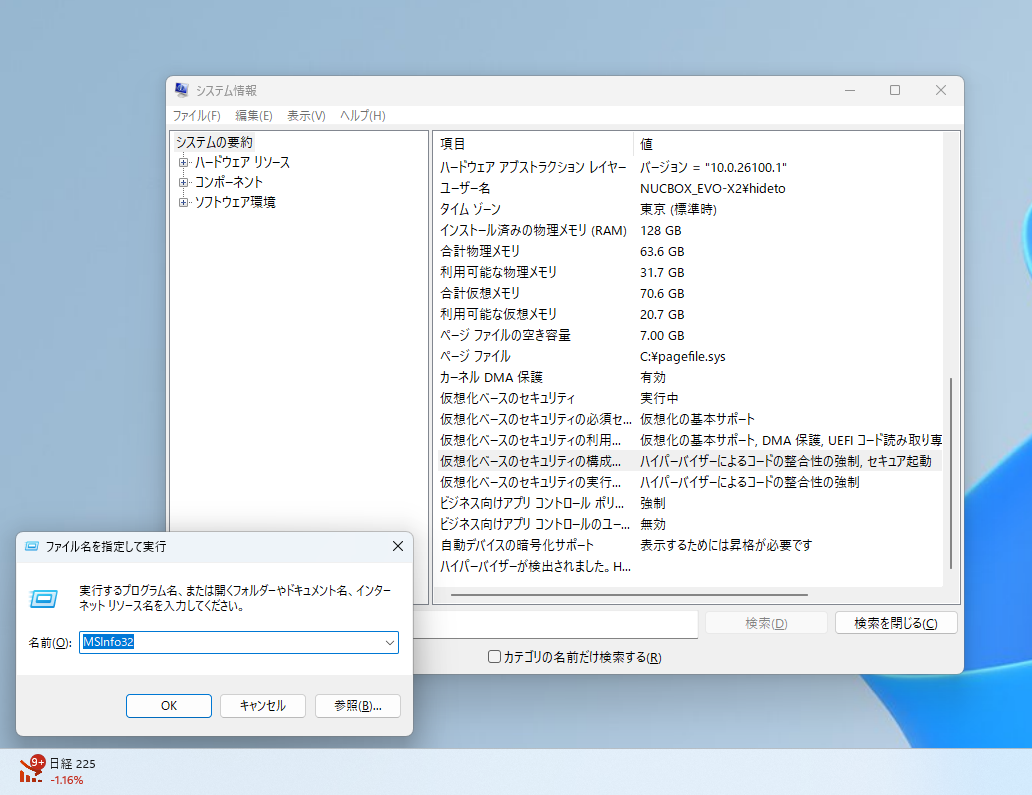Expand the ソフトウェア環境 tree node
The height and width of the screenshot is (795, 1032).
click(x=182, y=204)
